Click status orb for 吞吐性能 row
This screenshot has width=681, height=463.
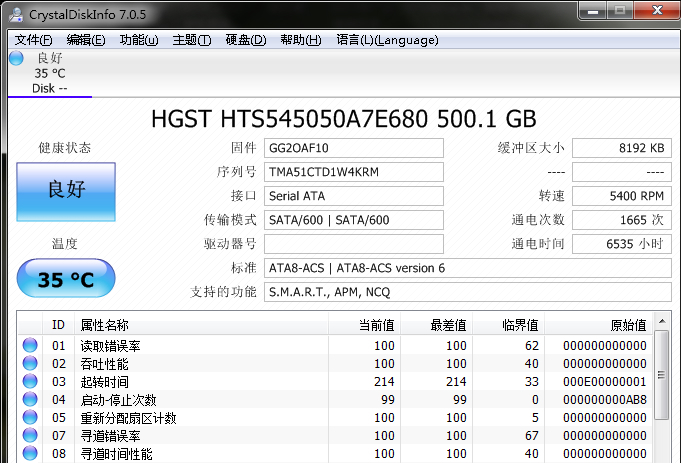(x=30, y=364)
